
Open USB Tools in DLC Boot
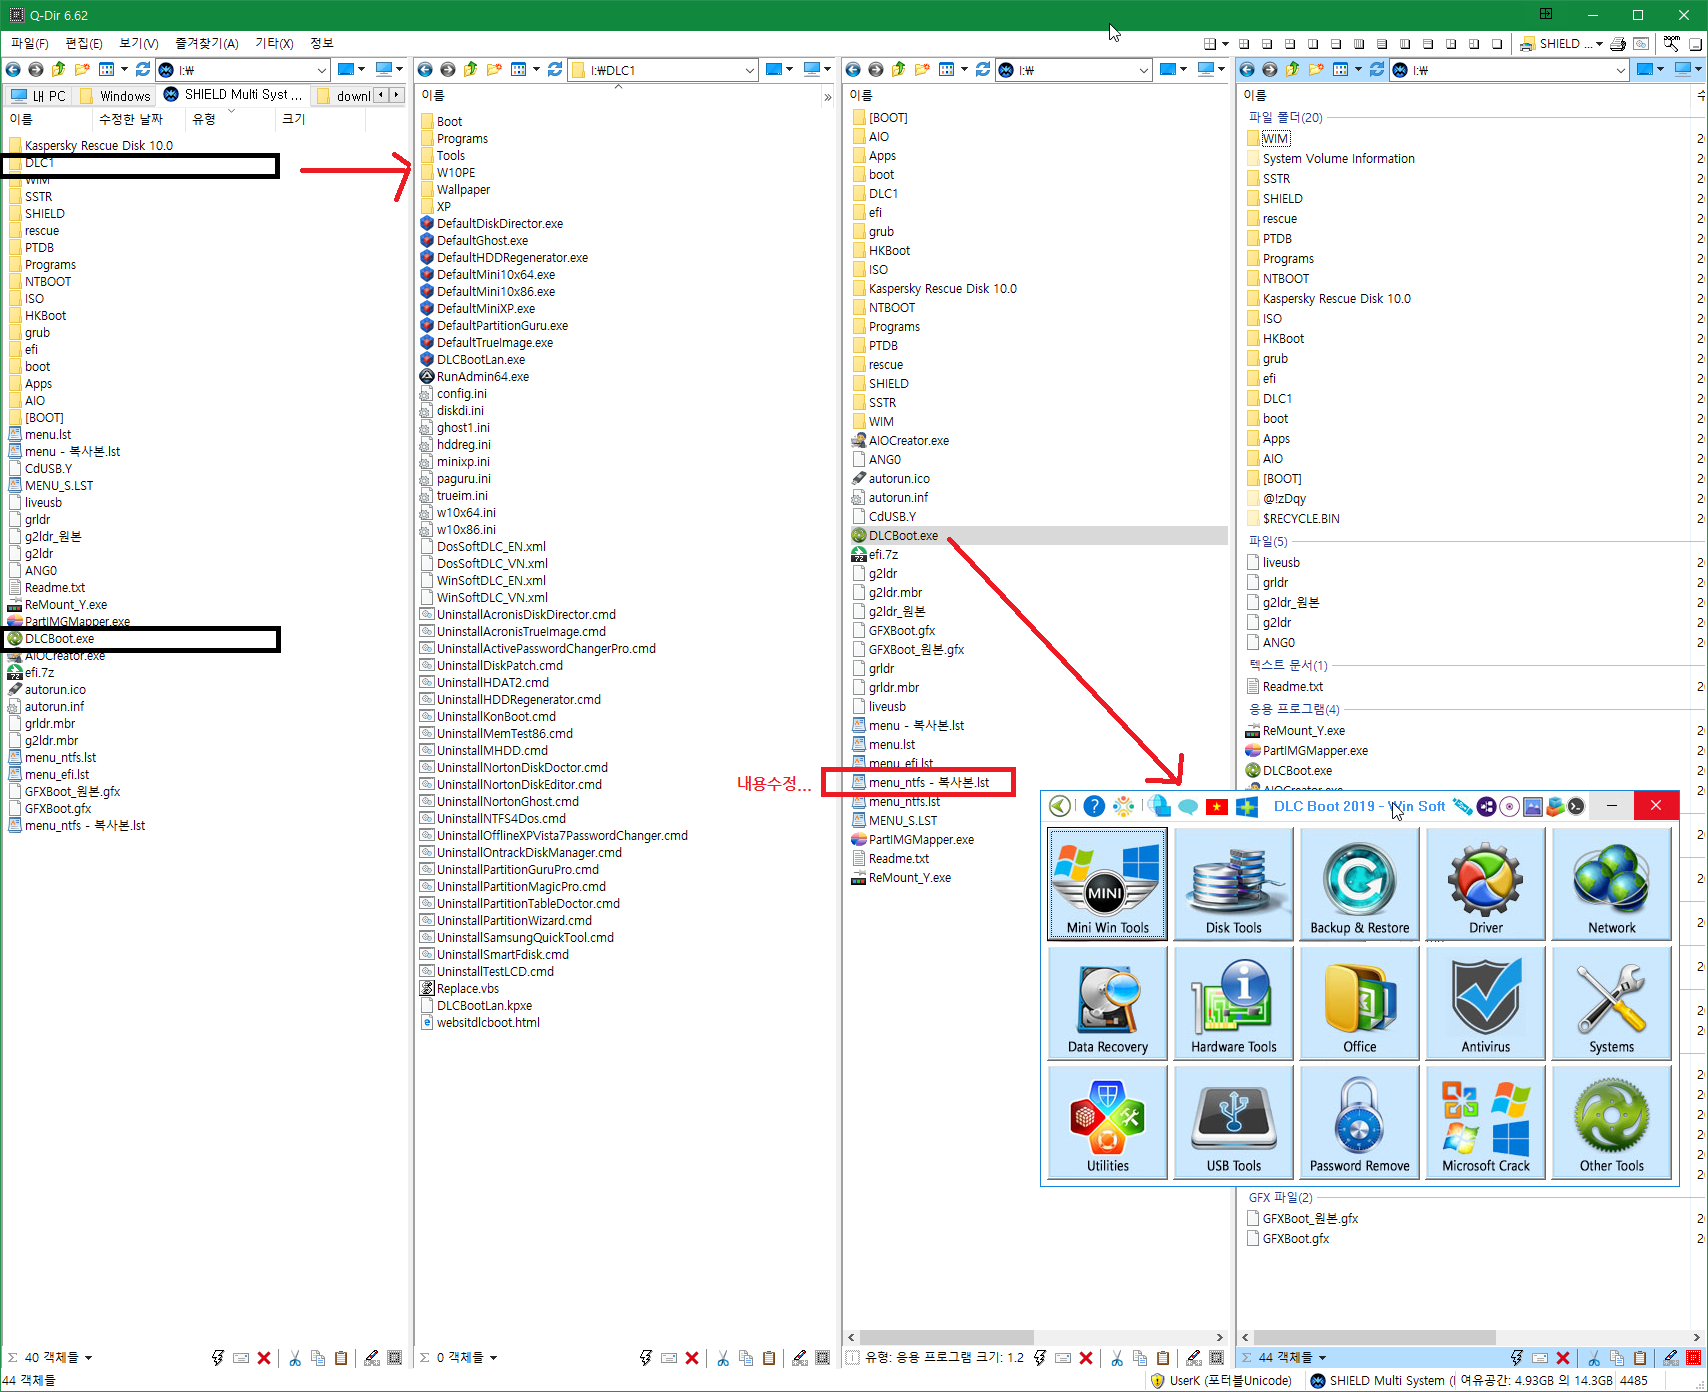click(x=1233, y=1122)
